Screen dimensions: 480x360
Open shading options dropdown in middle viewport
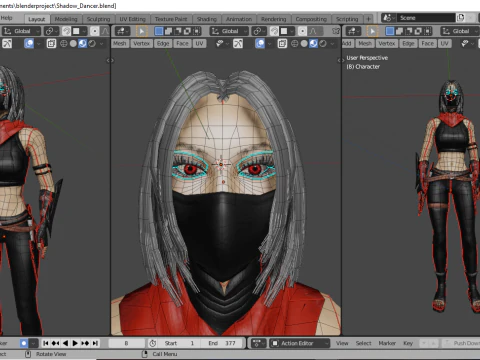tap(332, 44)
